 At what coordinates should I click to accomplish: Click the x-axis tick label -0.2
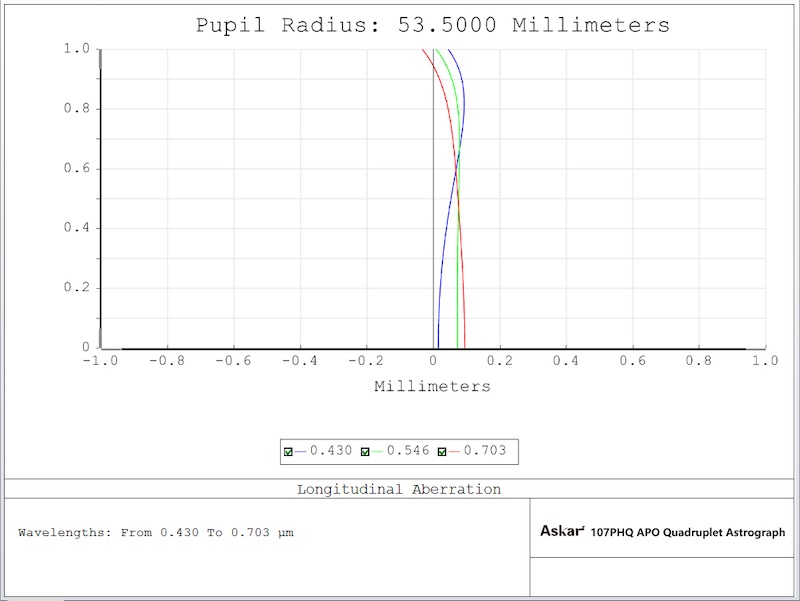(x=366, y=361)
